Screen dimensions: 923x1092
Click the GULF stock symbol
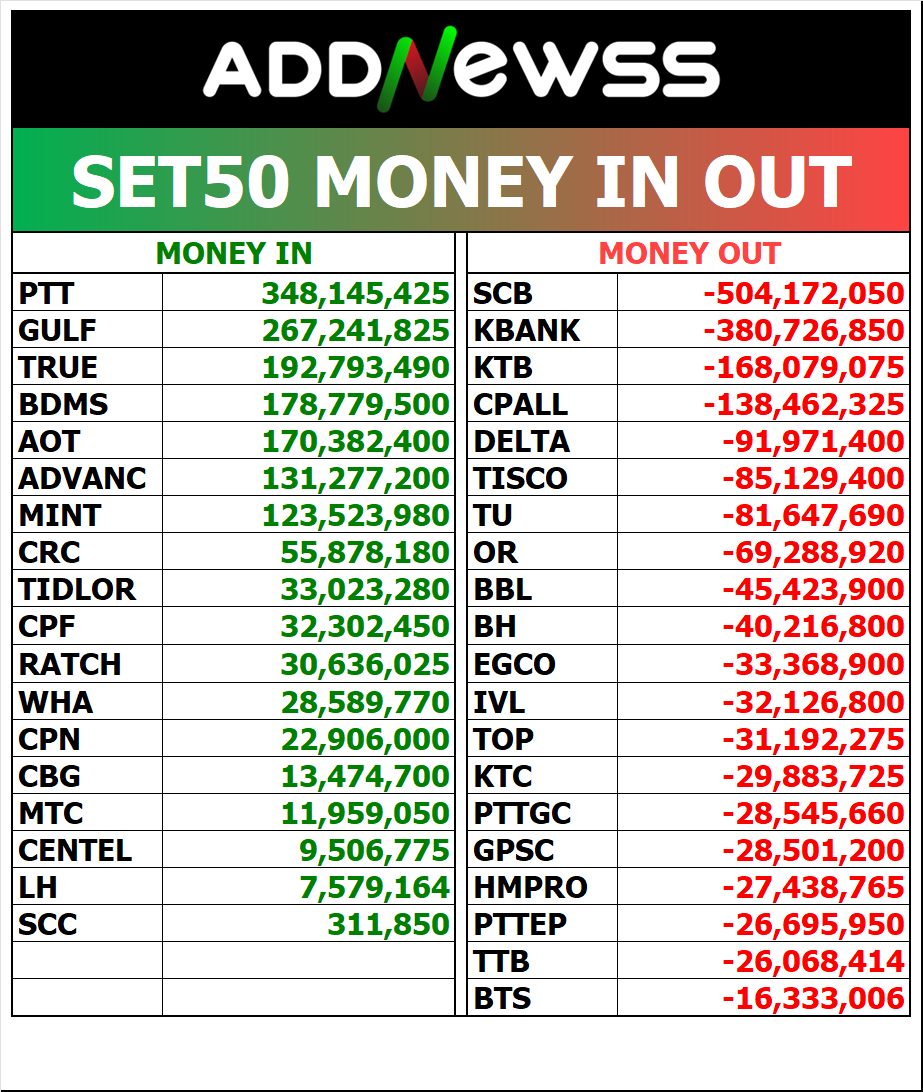click(x=57, y=330)
